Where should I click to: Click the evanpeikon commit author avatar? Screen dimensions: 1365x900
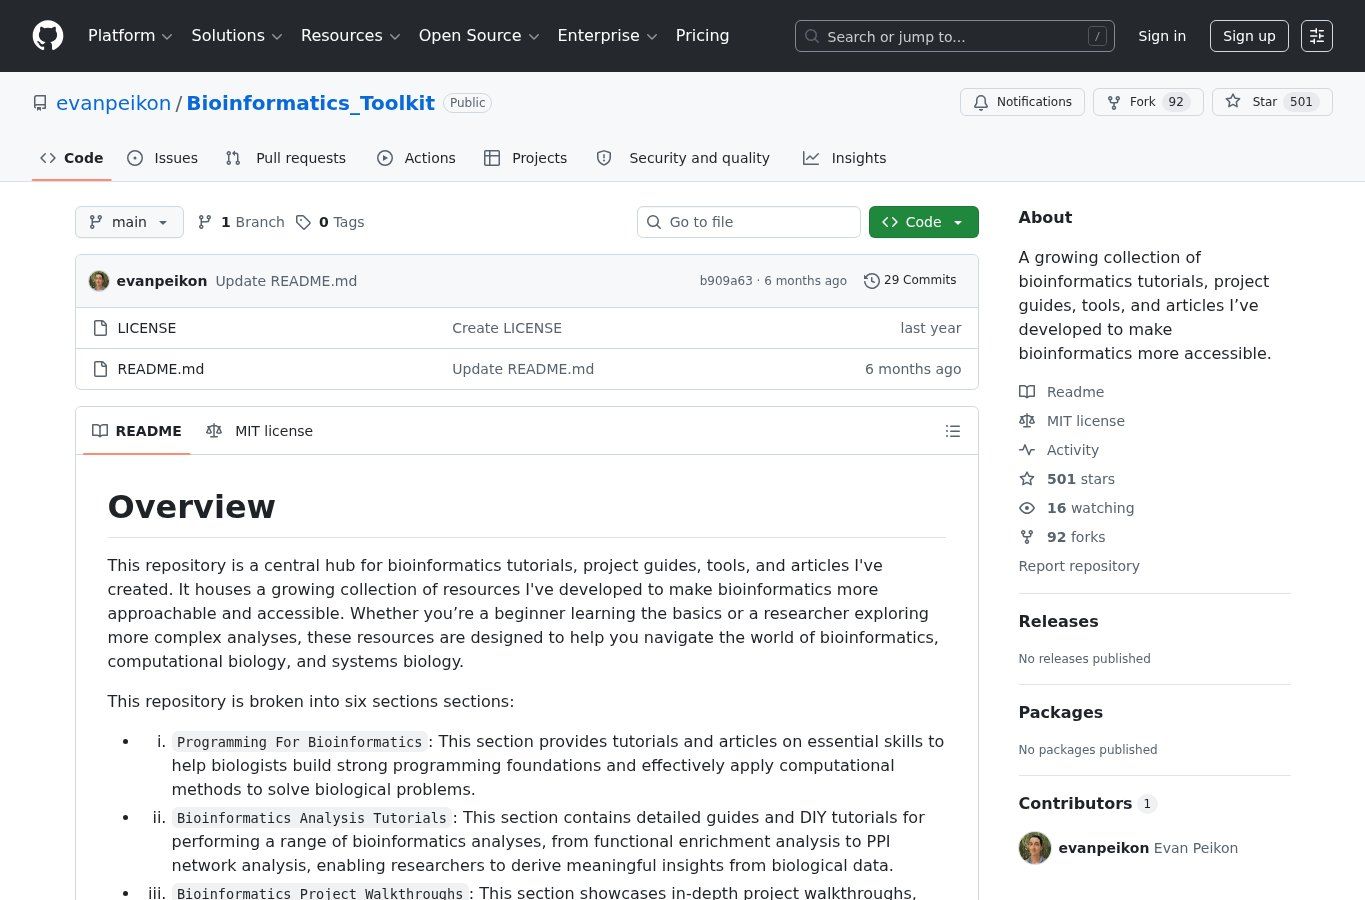click(99, 281)
